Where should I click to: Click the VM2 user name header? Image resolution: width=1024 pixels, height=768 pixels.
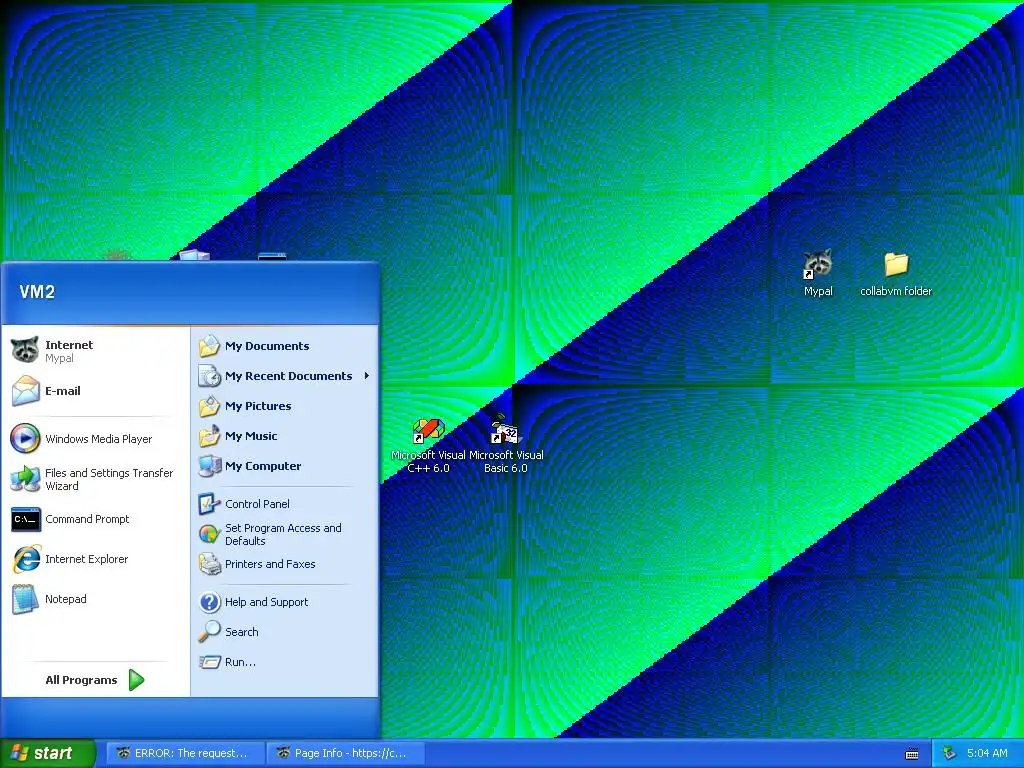tap(37, 292)
